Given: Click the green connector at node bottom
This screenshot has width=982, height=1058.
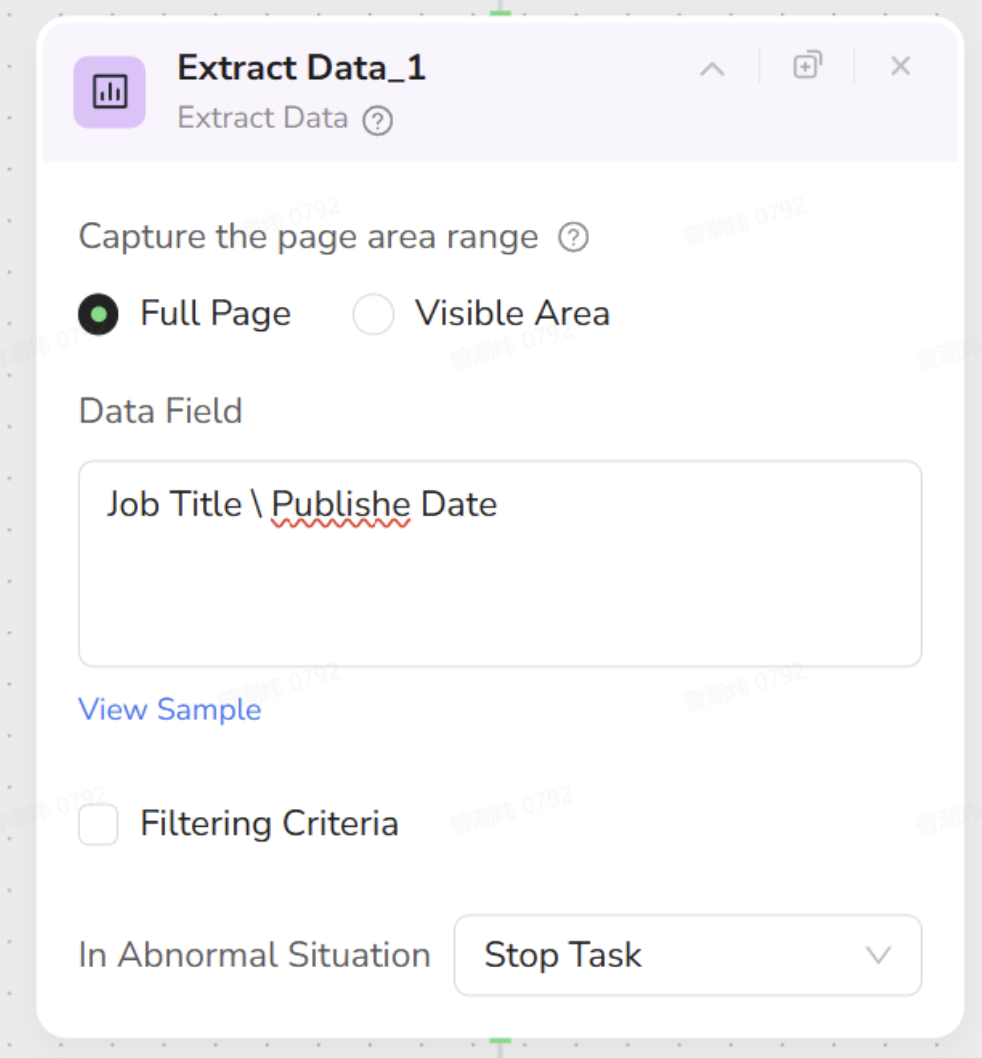Looking at the screenshot, I should point(500,1042).
